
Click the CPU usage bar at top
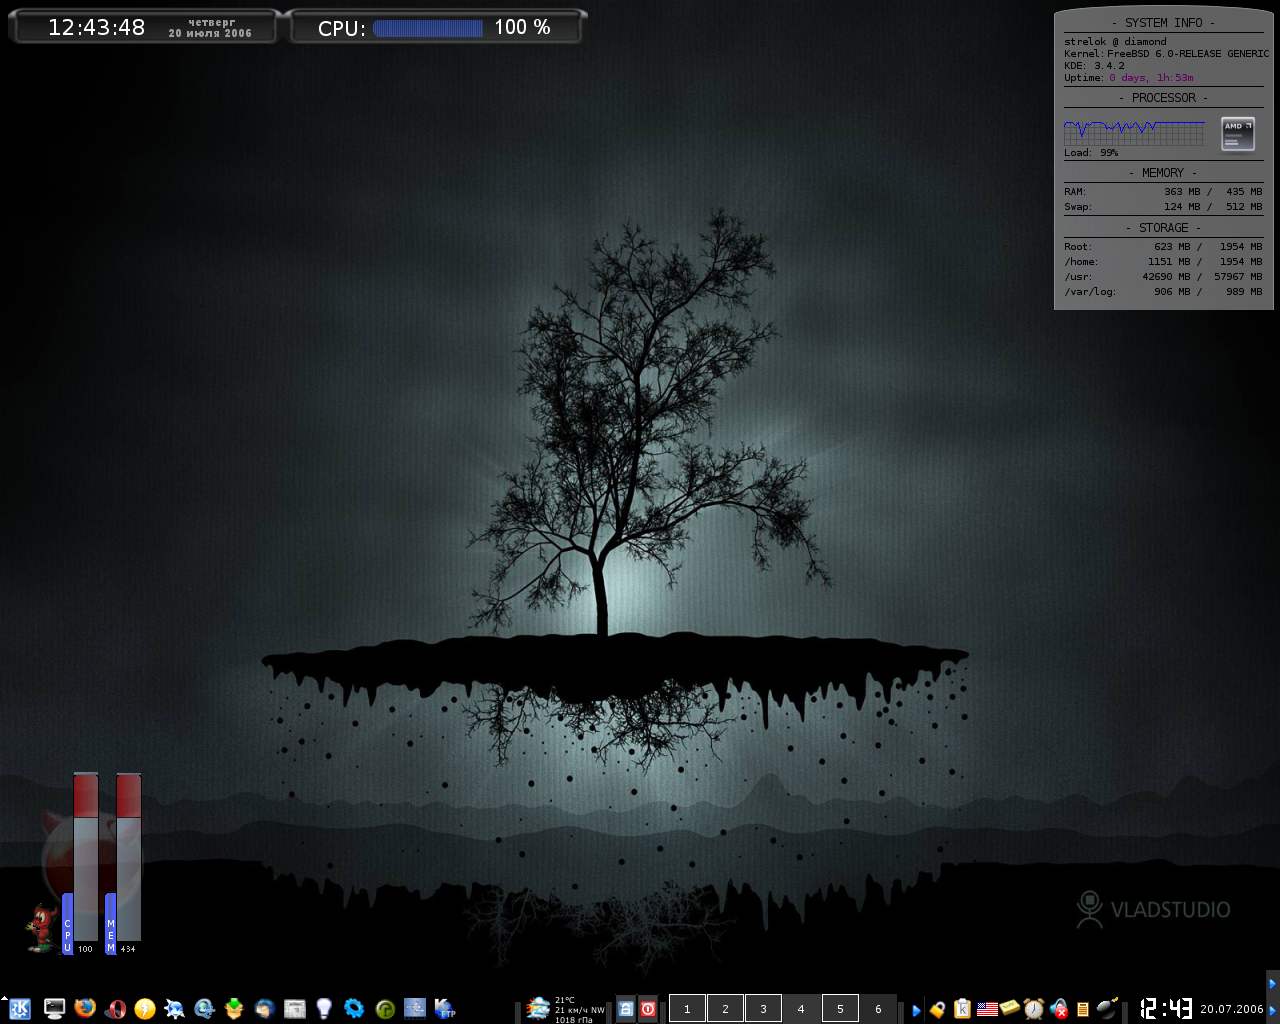click(428, 28)
